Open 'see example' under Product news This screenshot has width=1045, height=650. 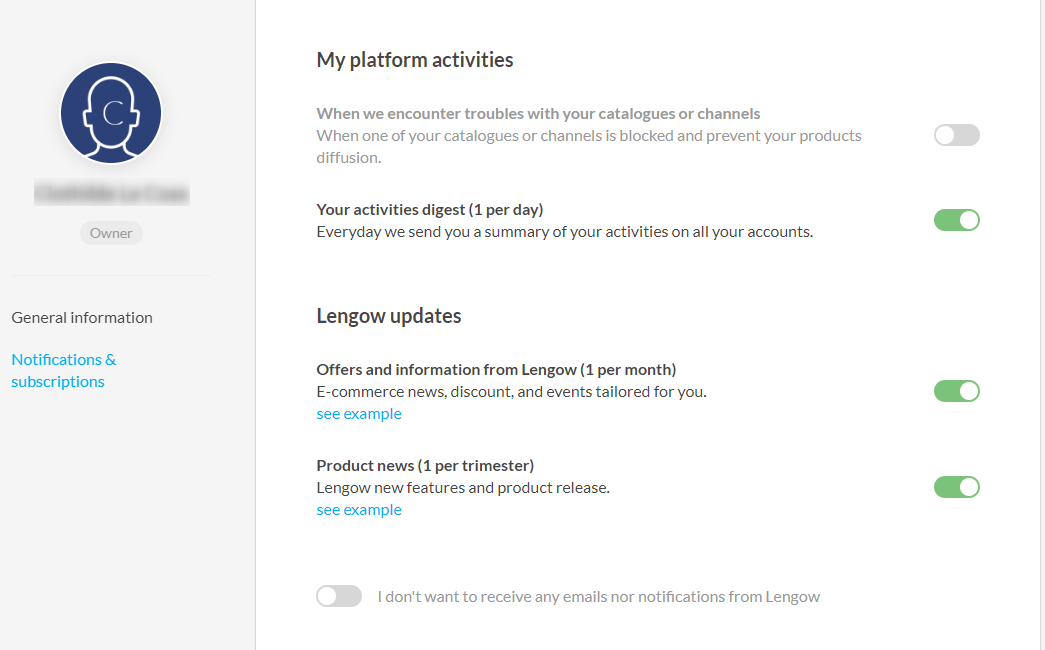(359, 510)
